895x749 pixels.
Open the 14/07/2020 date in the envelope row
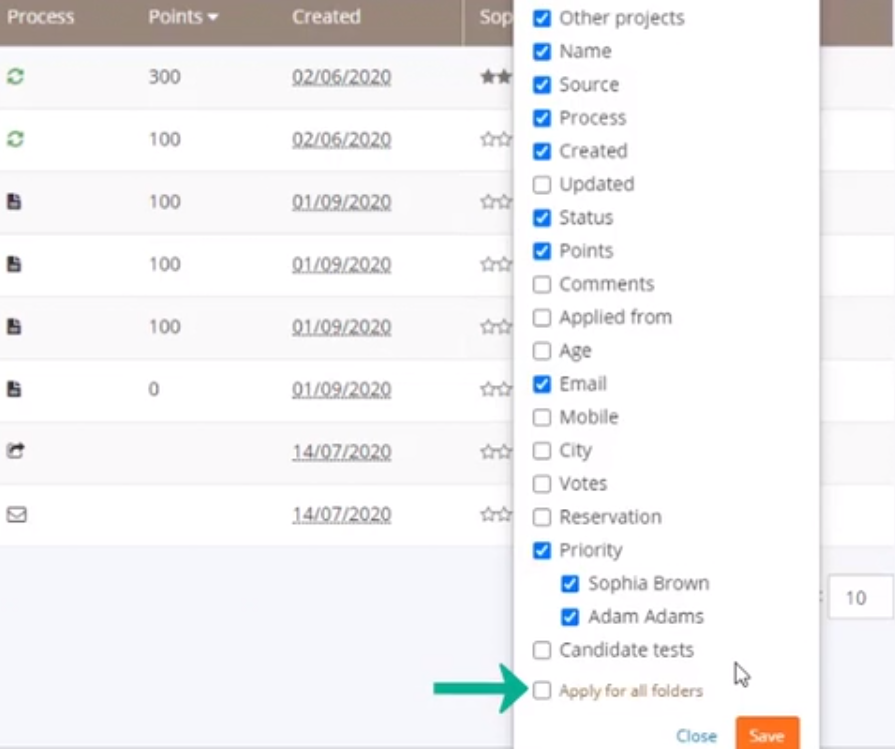pos(341,514)
